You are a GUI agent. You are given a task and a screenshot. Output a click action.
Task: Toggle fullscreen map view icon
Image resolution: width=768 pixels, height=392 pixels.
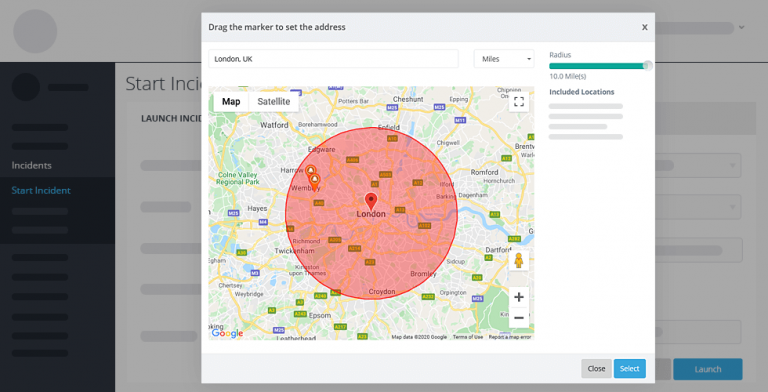(519, 102)
